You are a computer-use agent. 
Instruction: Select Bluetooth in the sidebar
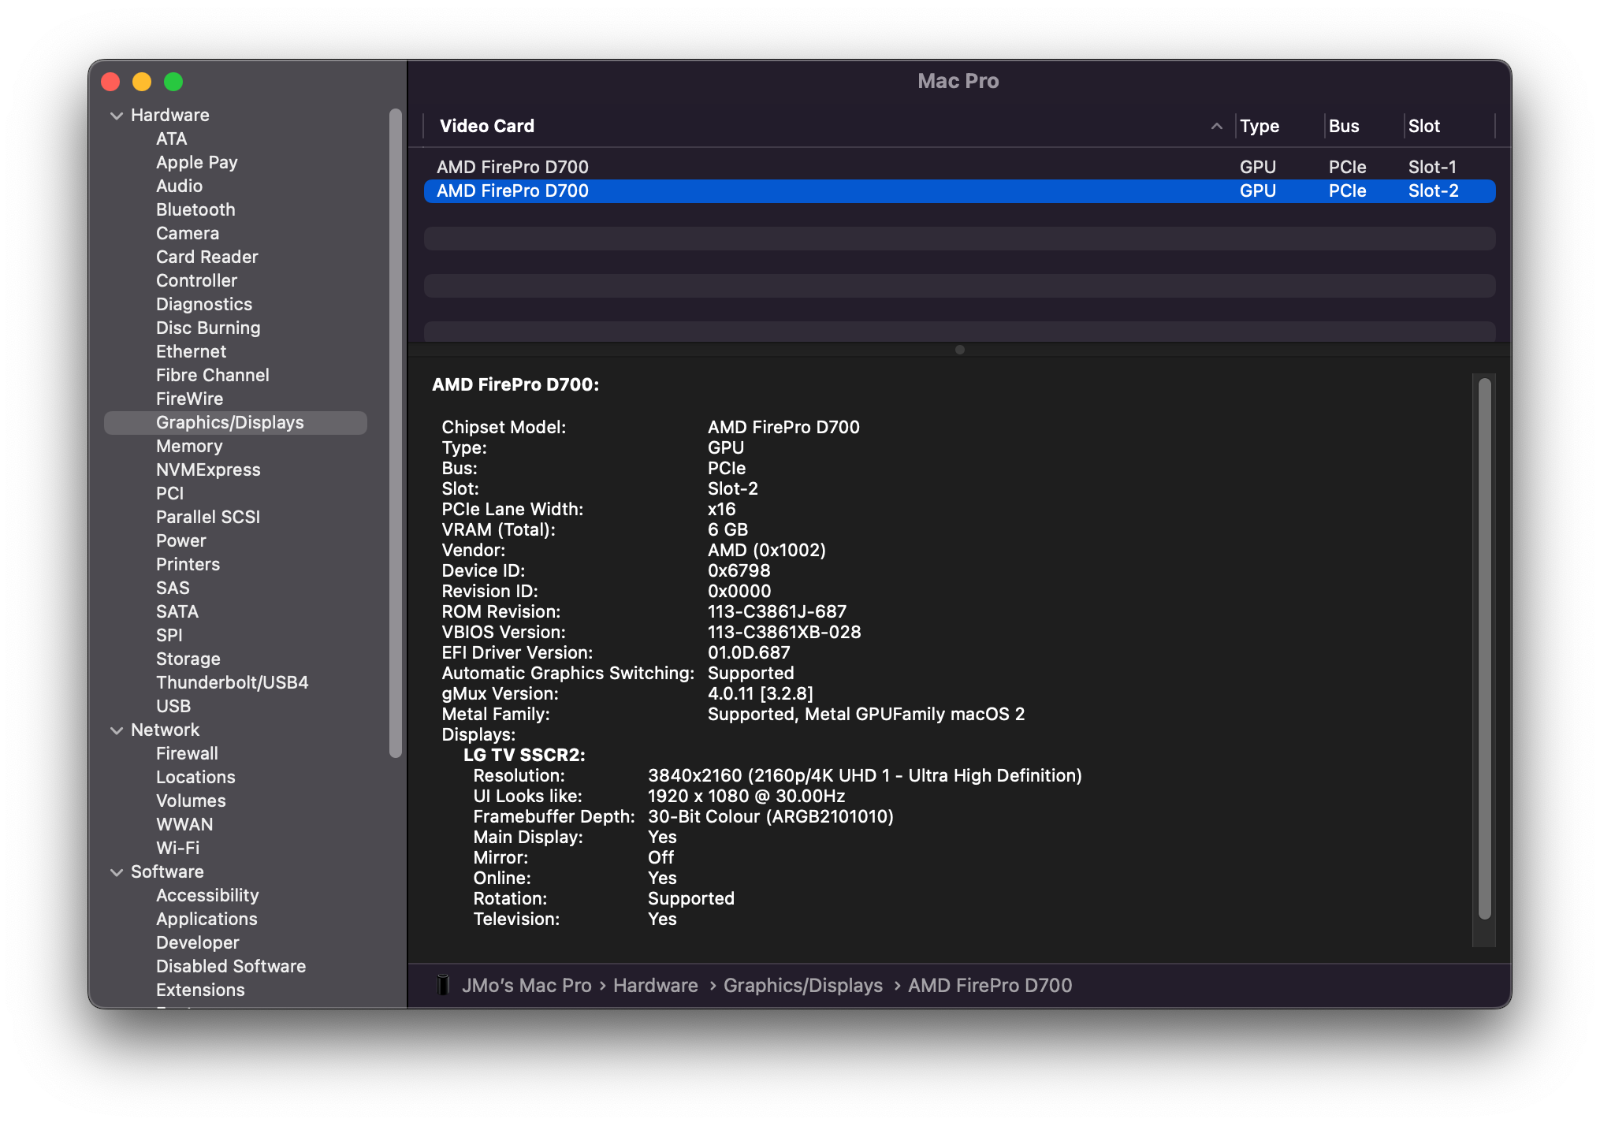pos(195,210)
